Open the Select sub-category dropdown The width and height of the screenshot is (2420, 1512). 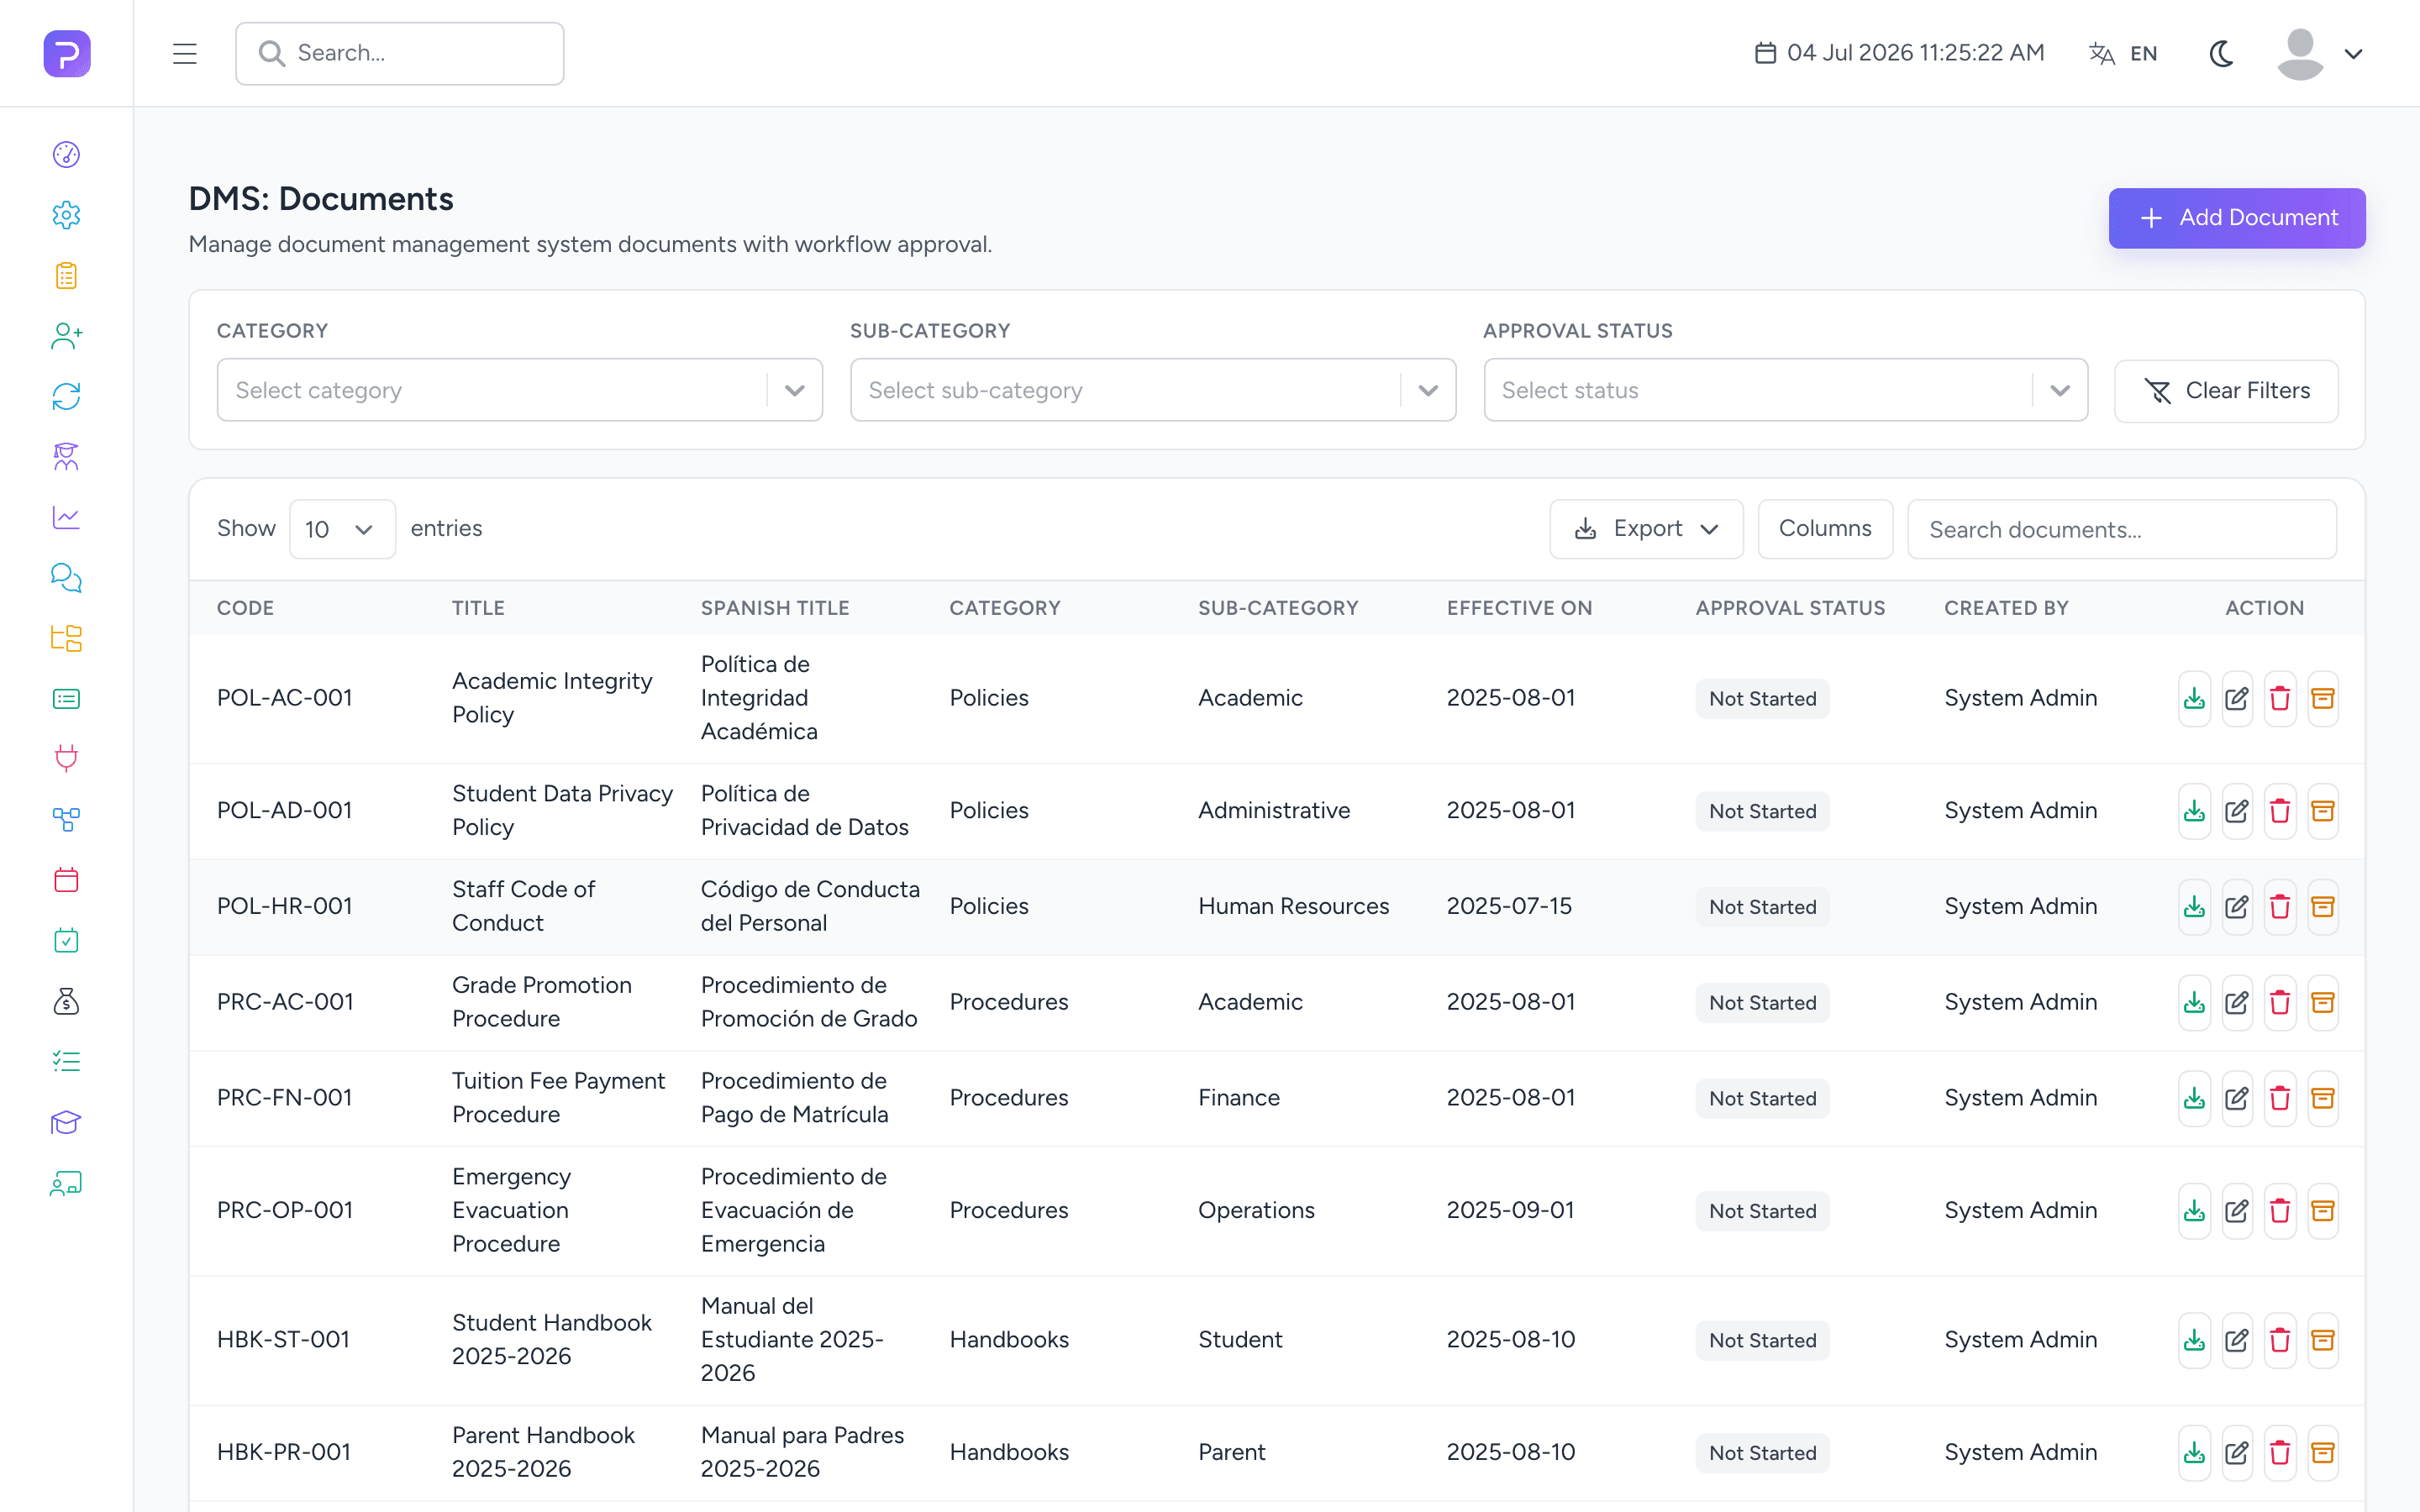point(1152,390)
